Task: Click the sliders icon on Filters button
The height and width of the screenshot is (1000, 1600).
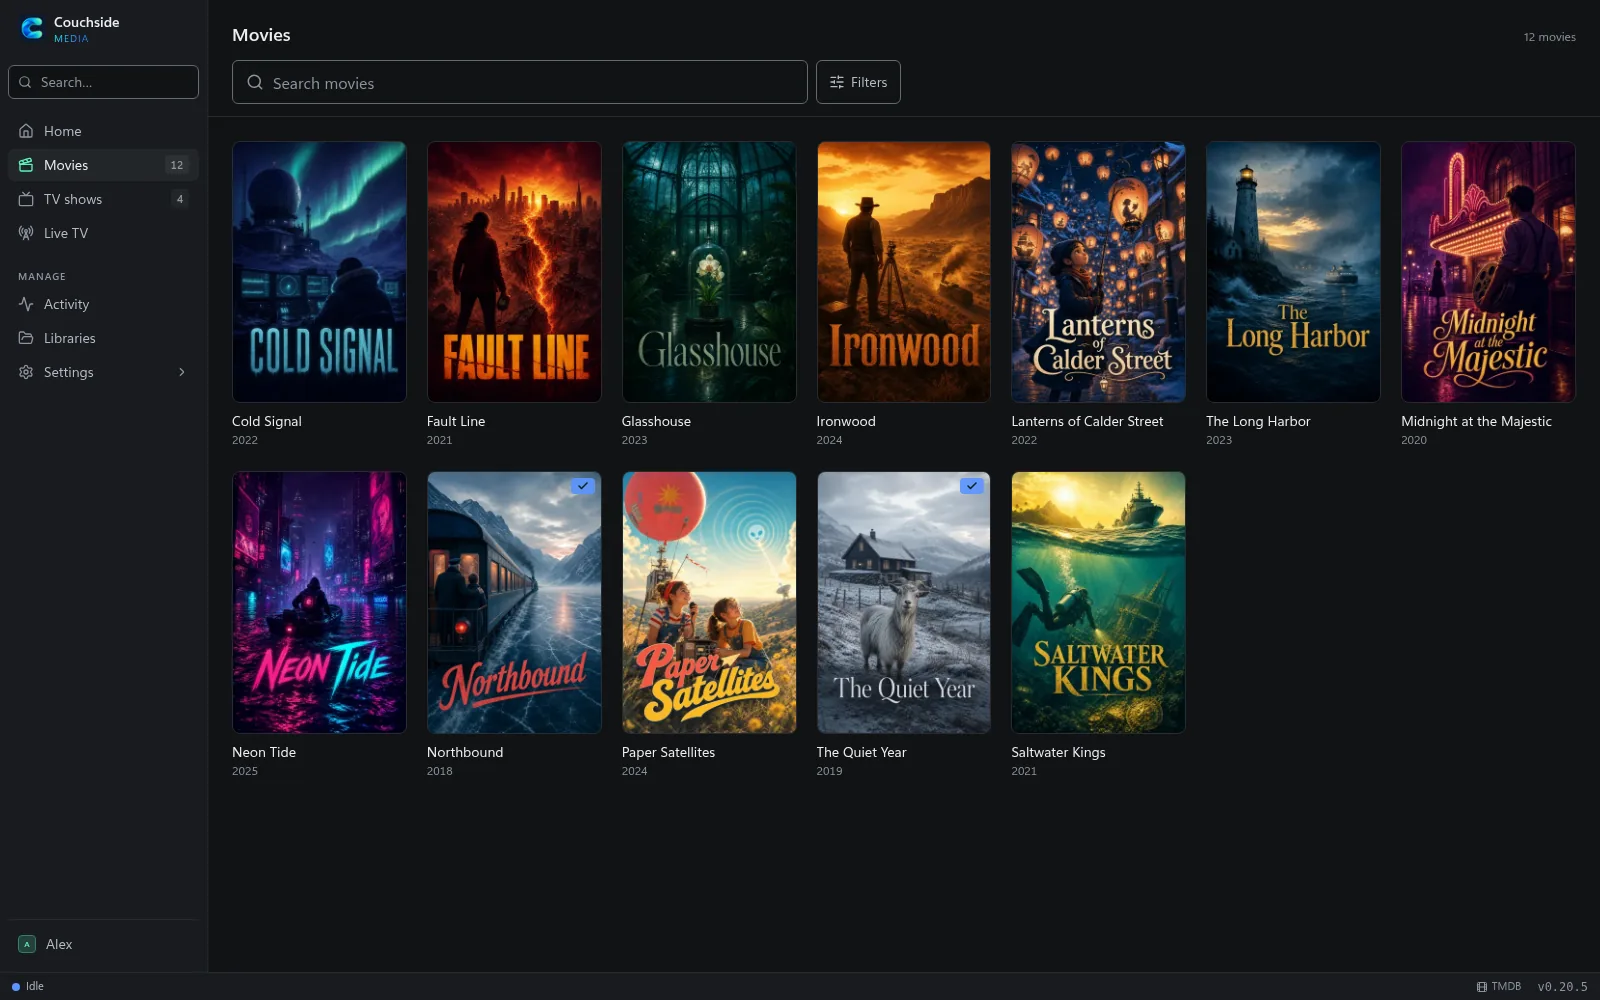Action: (x=837, y=82)
